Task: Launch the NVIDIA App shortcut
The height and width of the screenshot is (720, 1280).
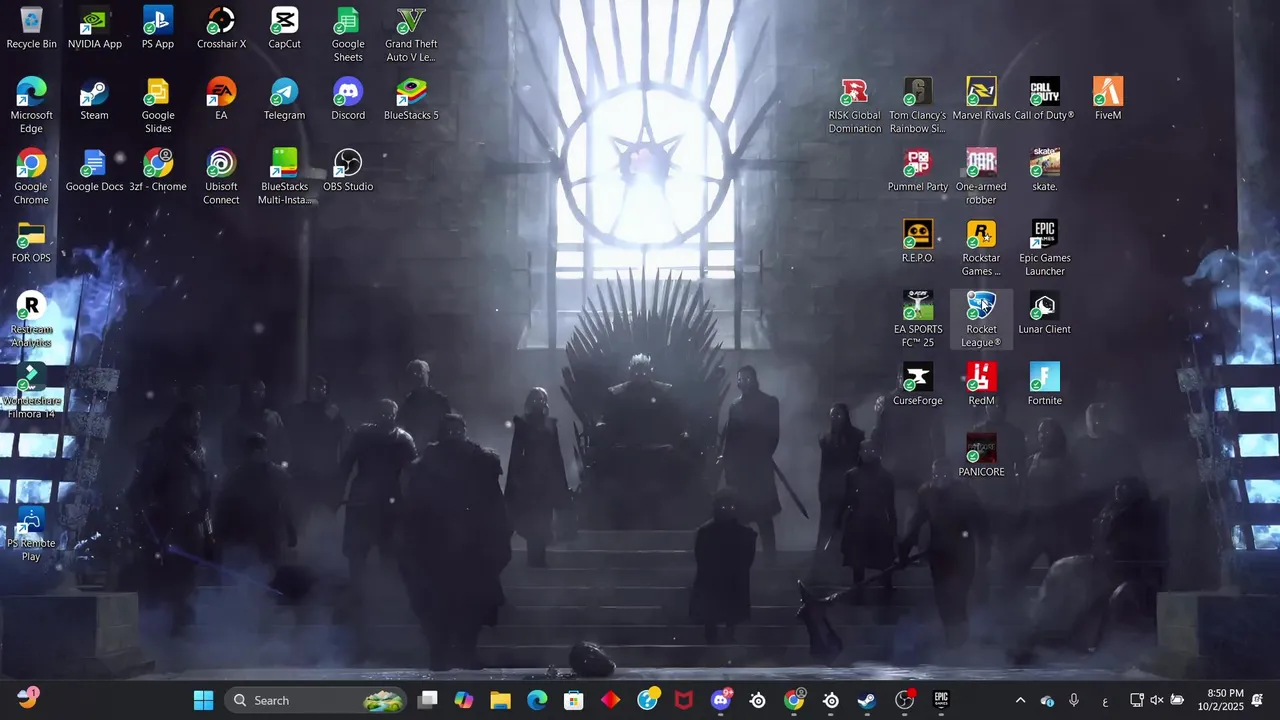Action: (x=94, y=28)
